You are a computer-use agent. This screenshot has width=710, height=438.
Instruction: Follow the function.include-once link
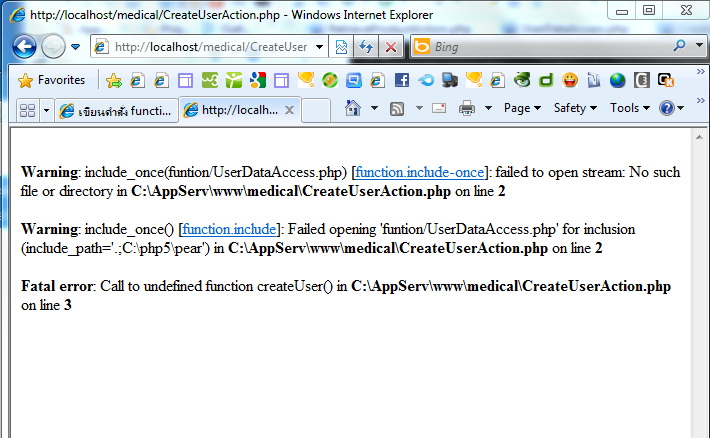pyautogui.click(x=420, y=172)
